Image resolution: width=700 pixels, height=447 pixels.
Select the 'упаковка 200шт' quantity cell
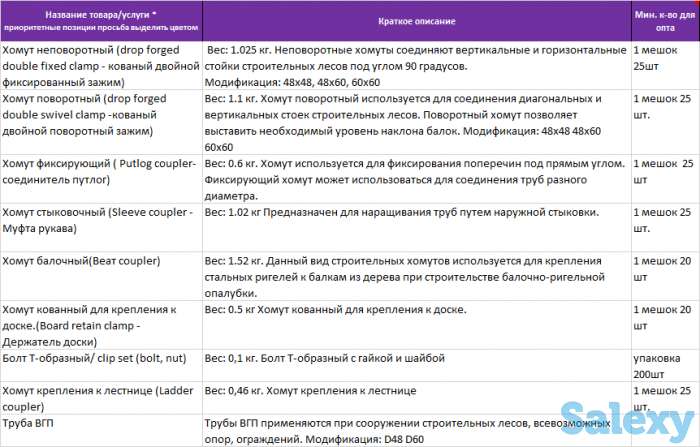coord(664,365)
